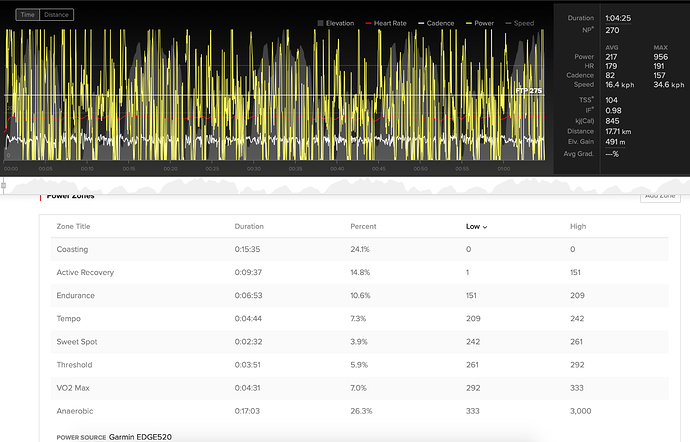Select the VO2 Max zone row

click(x=360, y=388)
